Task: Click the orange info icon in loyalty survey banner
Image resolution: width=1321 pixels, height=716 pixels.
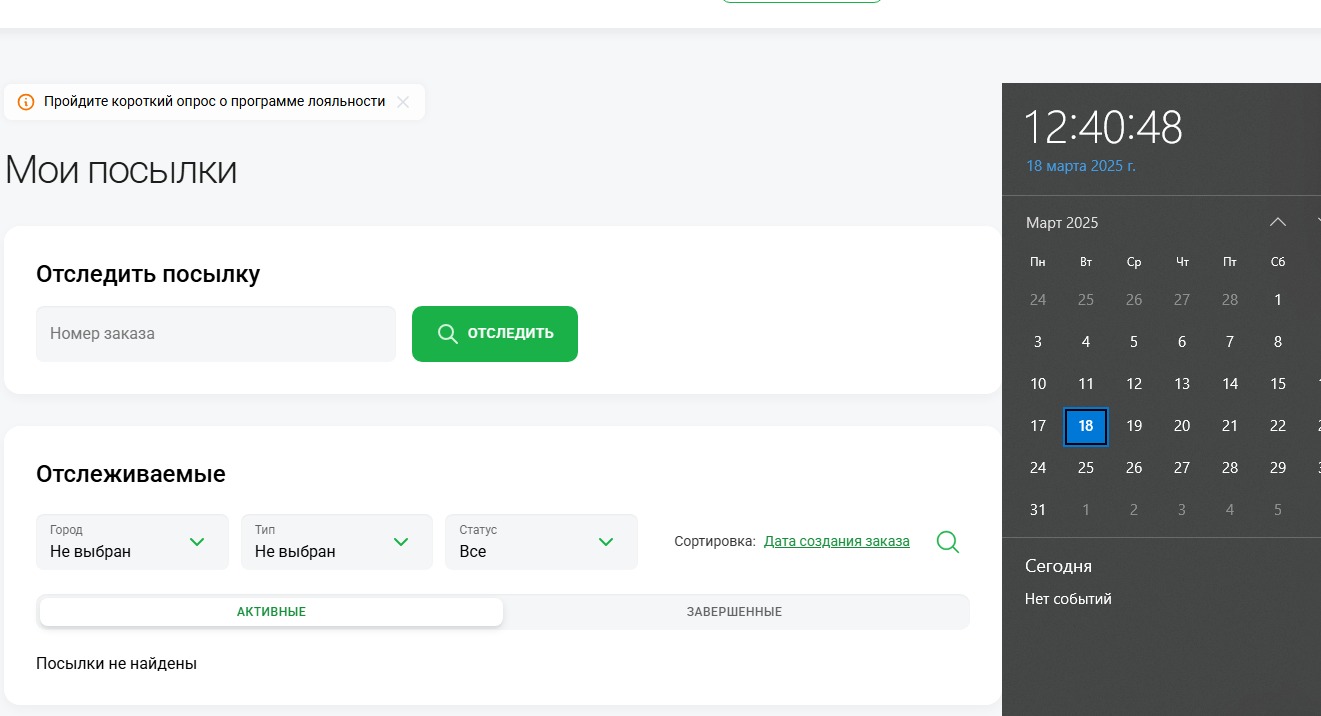Action: click(x=26, y=102)
